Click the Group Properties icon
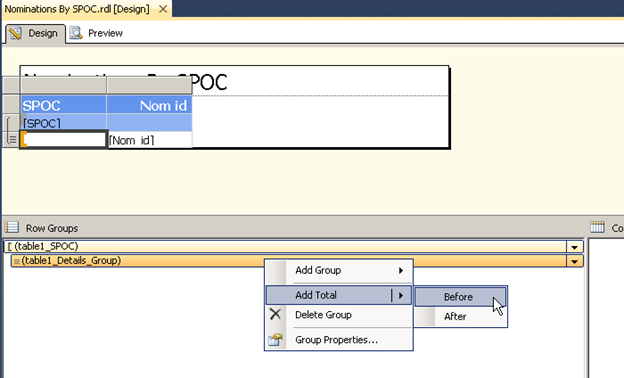Screen dimensions: 624x378 275,339
